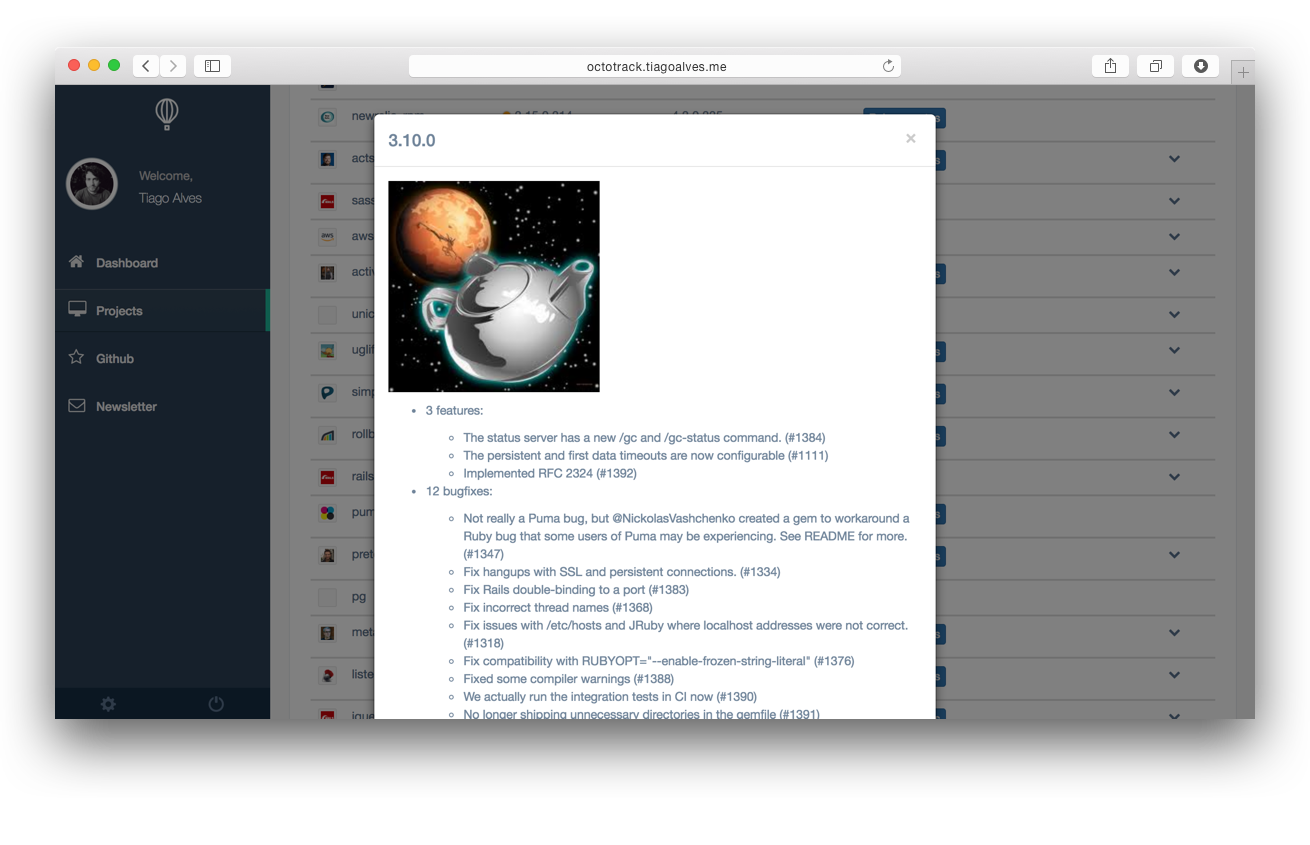Click 'Fix Rails double-binding to a port' line
The width and height of the screenshot is (1310, 845).
(576, 590)
